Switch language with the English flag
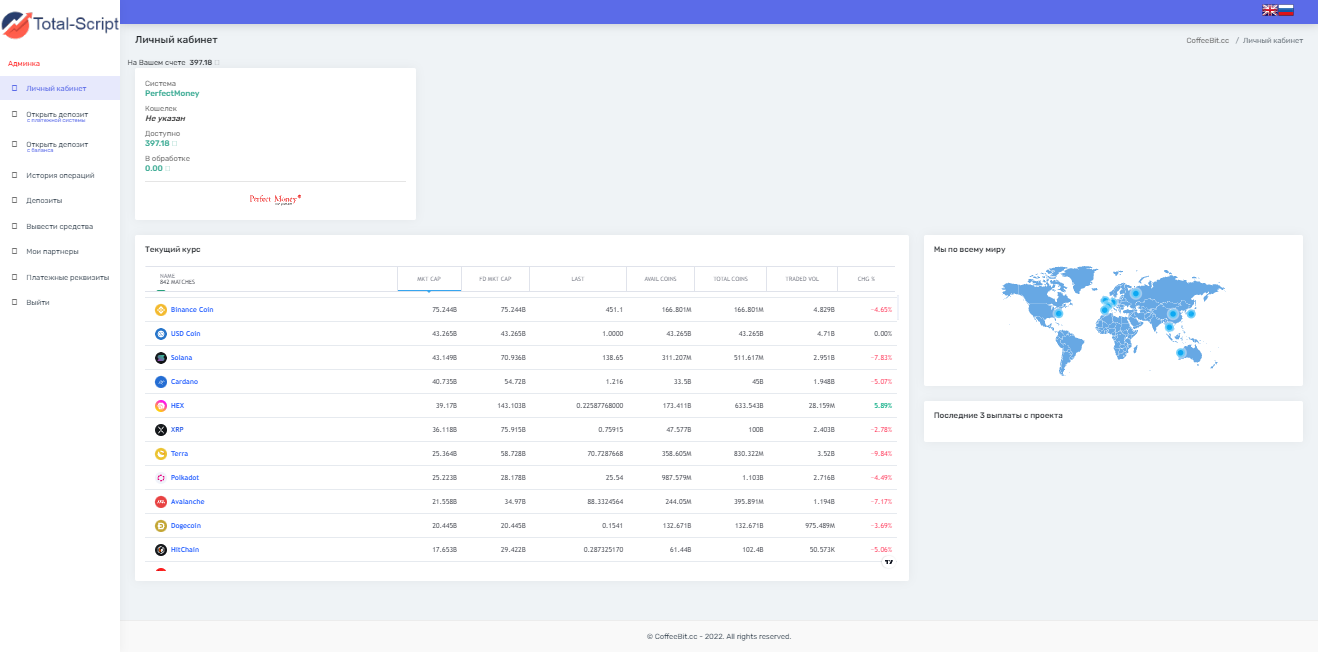 click(1270, 10)
